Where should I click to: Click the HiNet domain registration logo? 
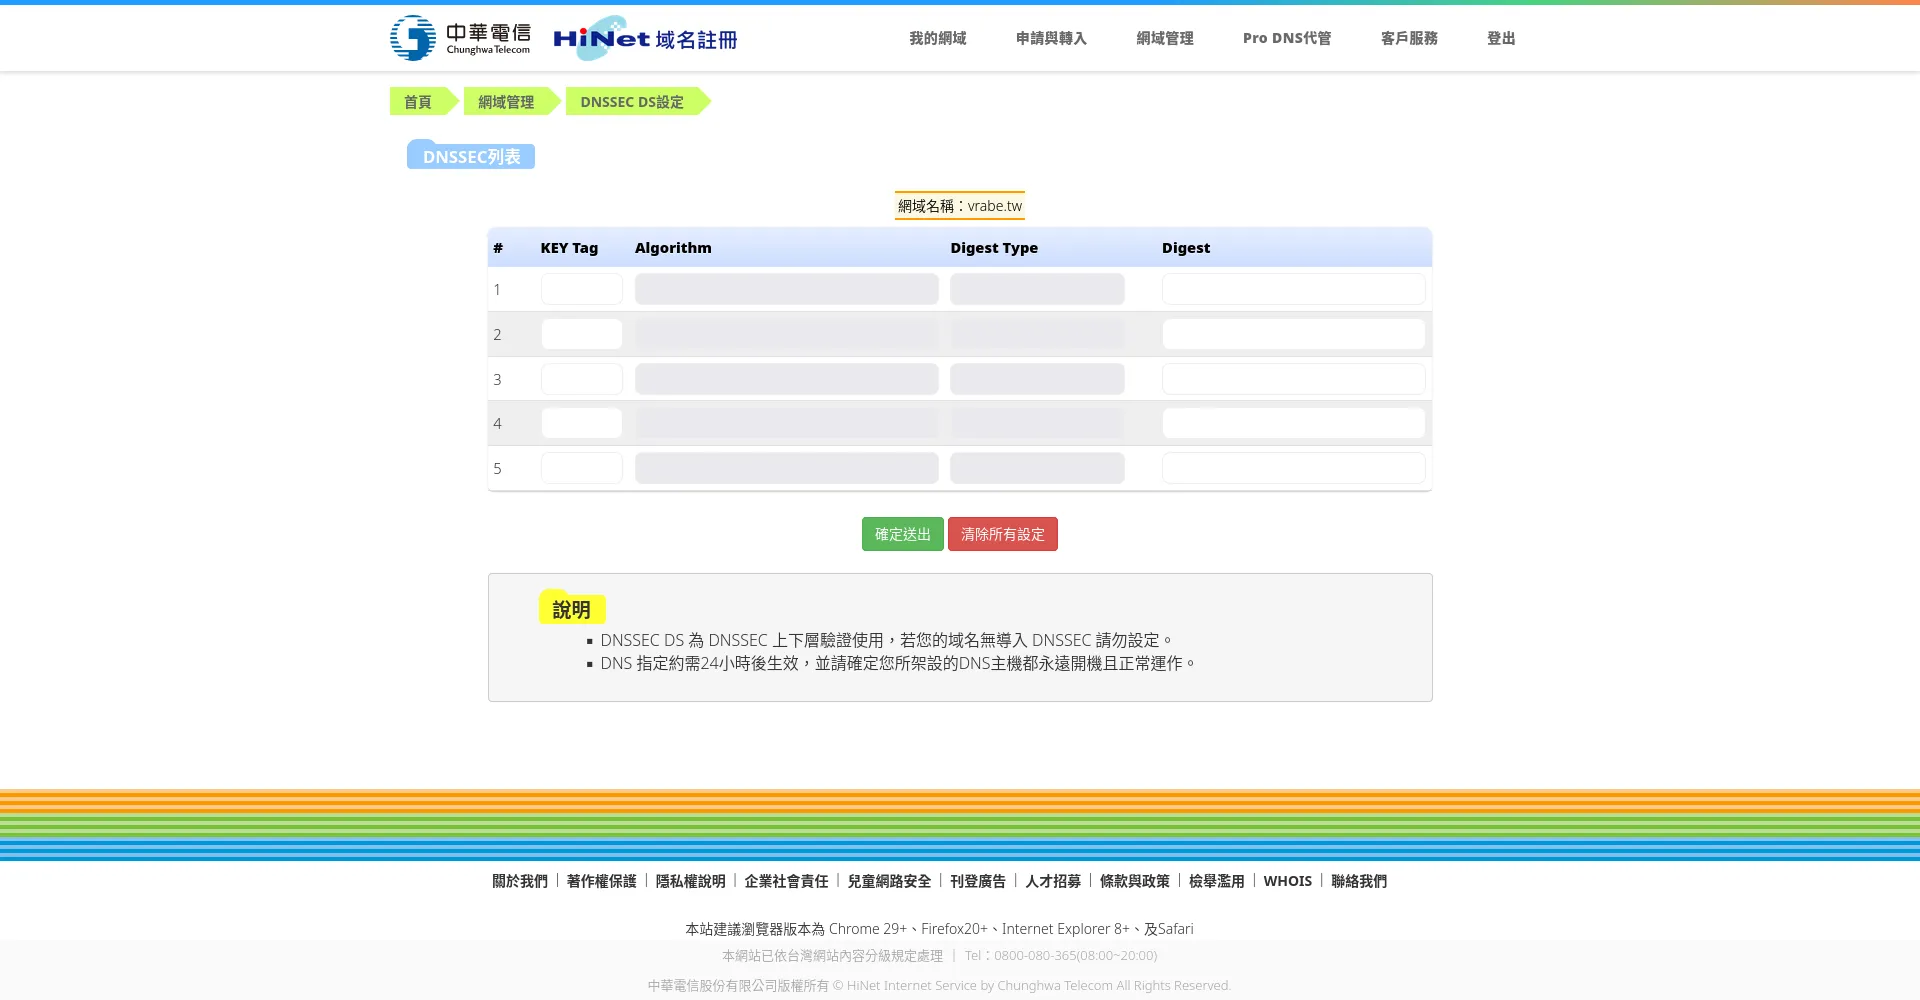645,38
